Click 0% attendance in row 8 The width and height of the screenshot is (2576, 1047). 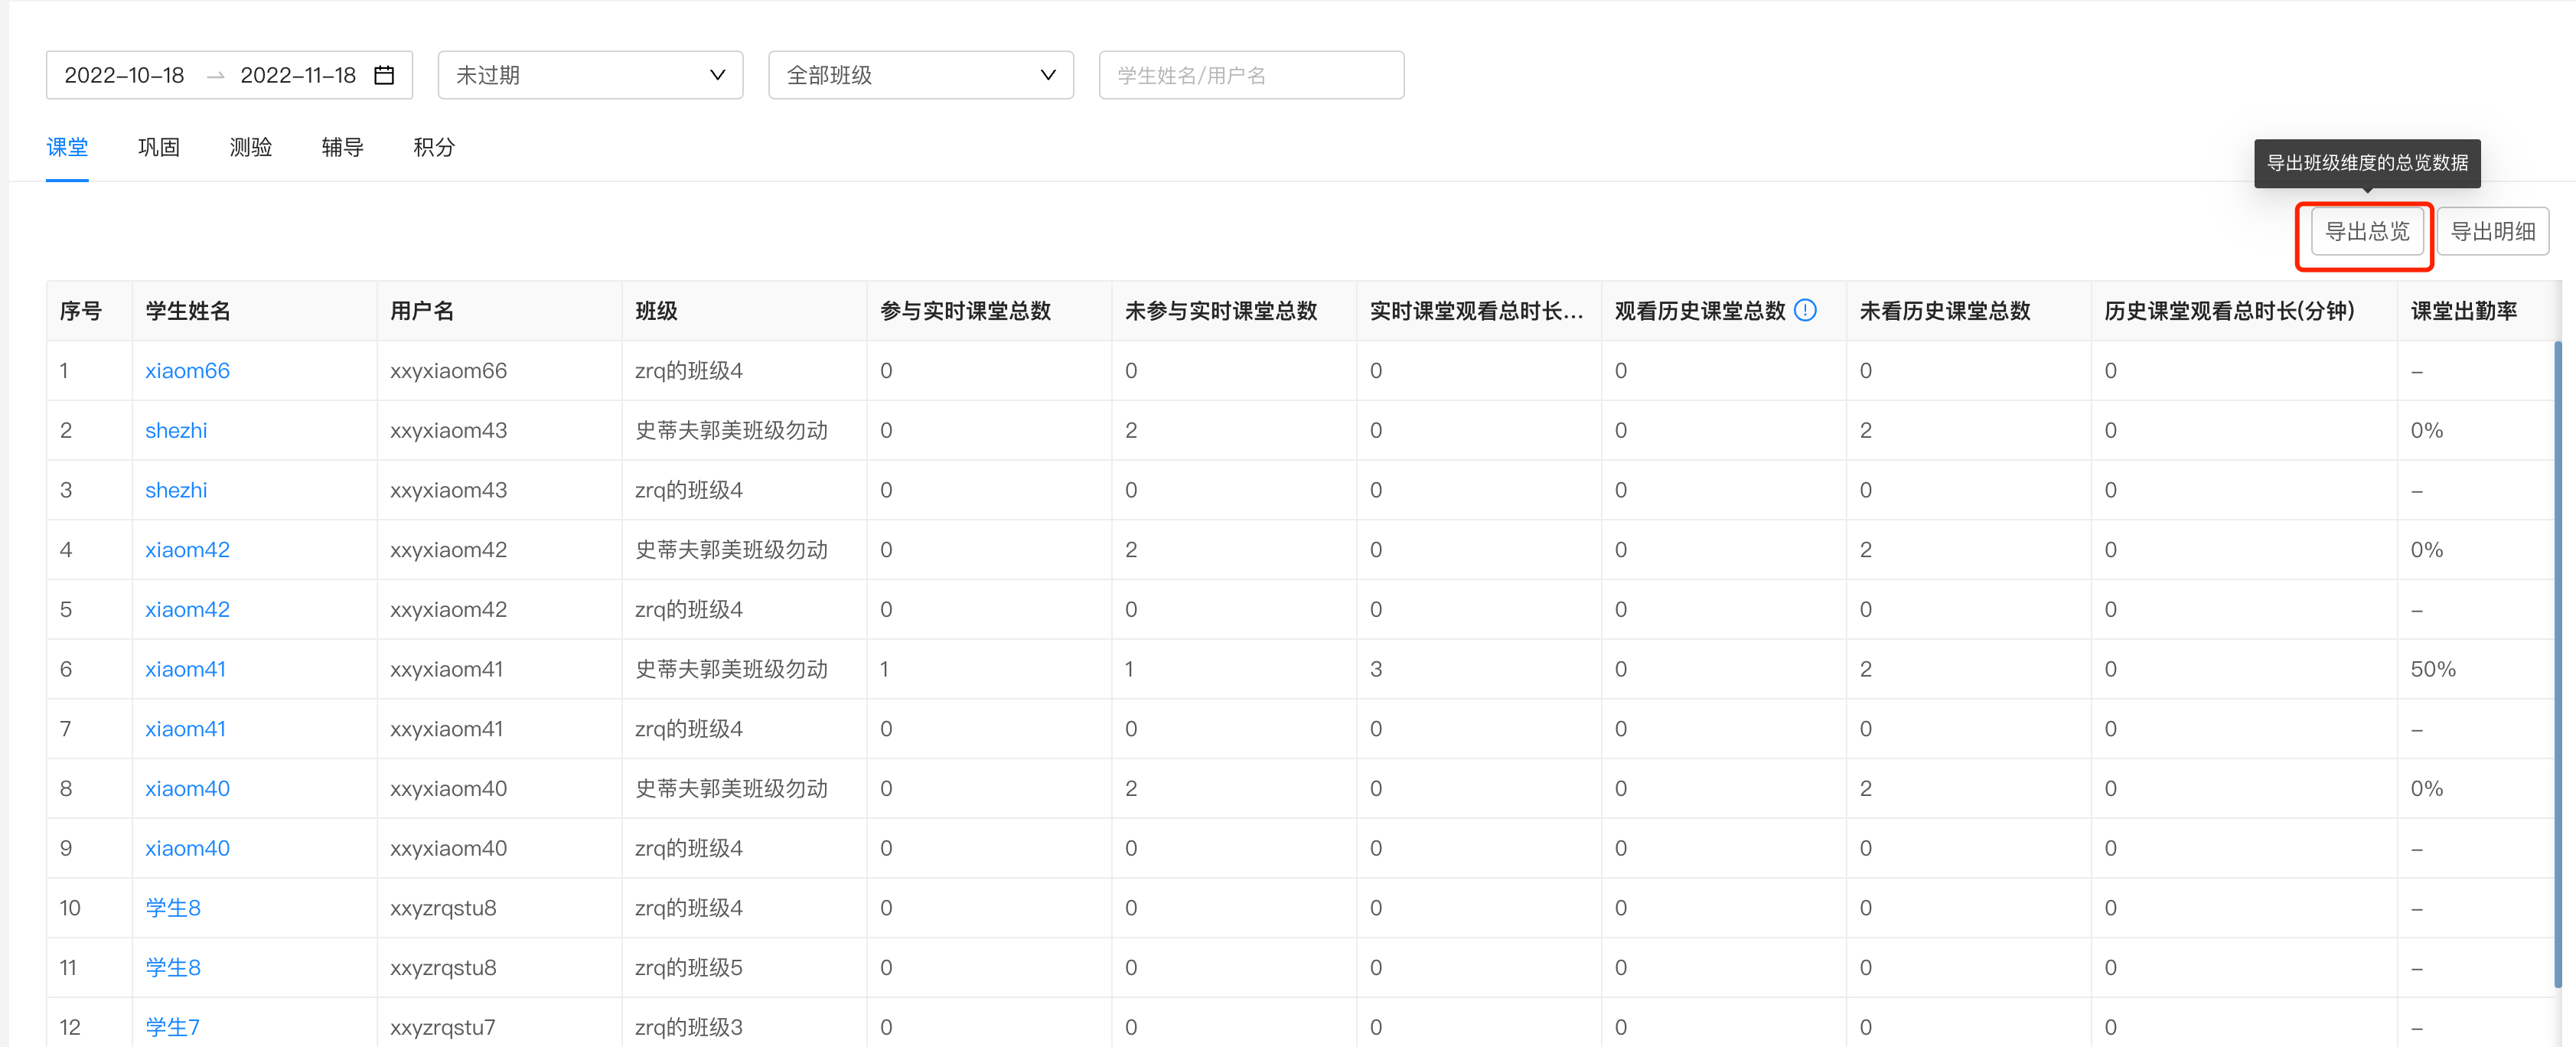pos(2427,789)
